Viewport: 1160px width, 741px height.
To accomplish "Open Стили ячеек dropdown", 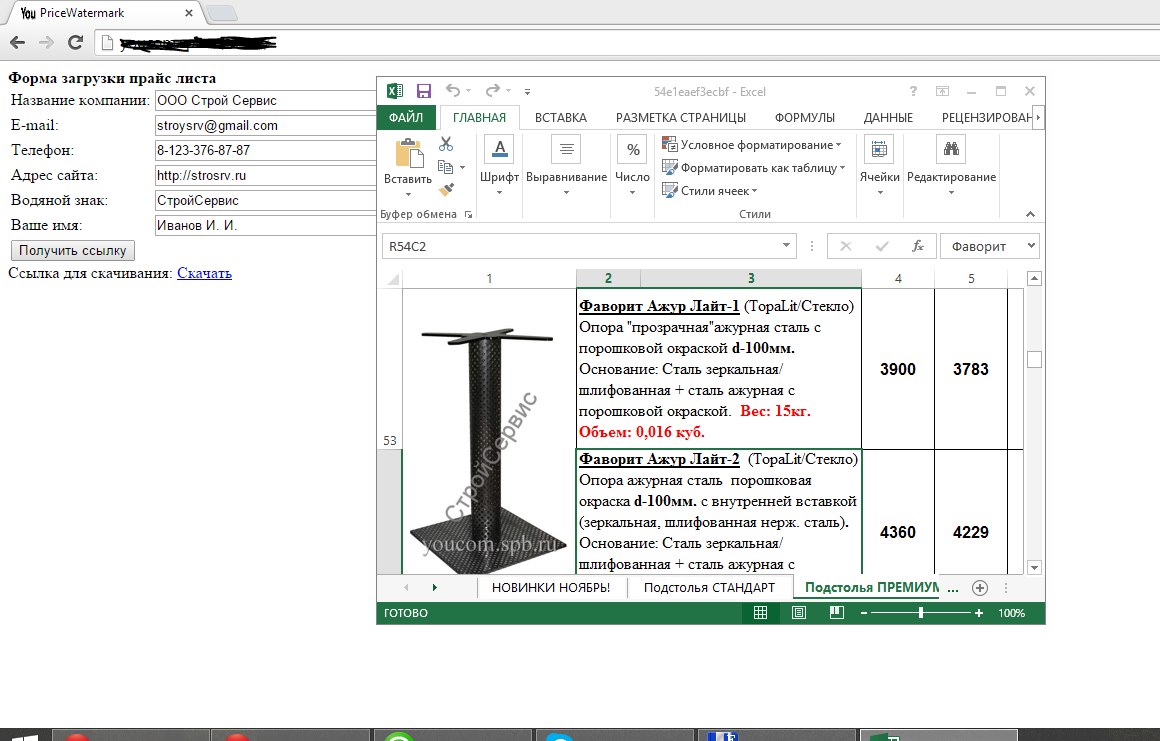I will 710,191.
